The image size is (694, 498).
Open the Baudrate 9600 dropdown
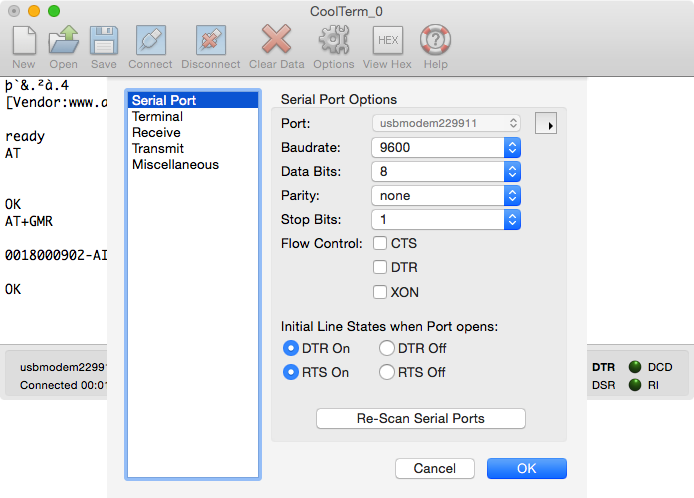point(446,147)
